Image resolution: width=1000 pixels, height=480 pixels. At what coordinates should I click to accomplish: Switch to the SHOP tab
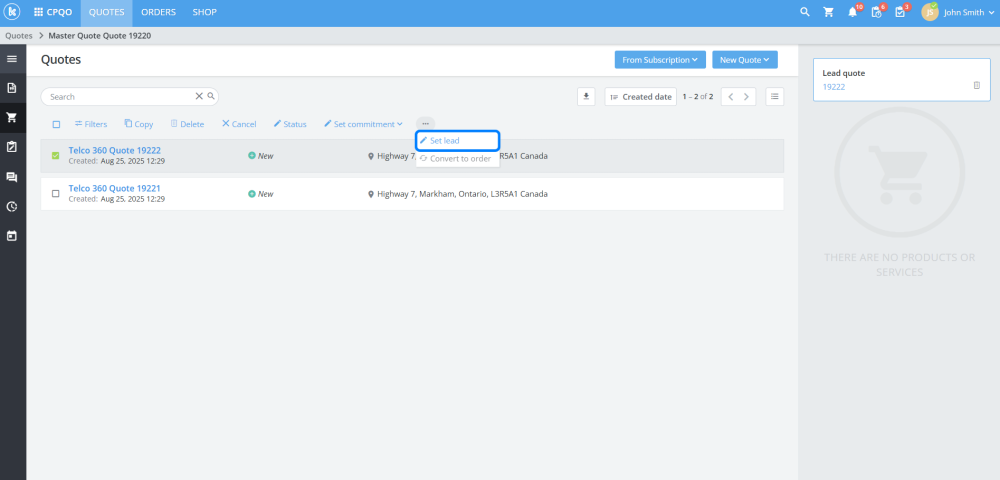click(x=205, y=12)
